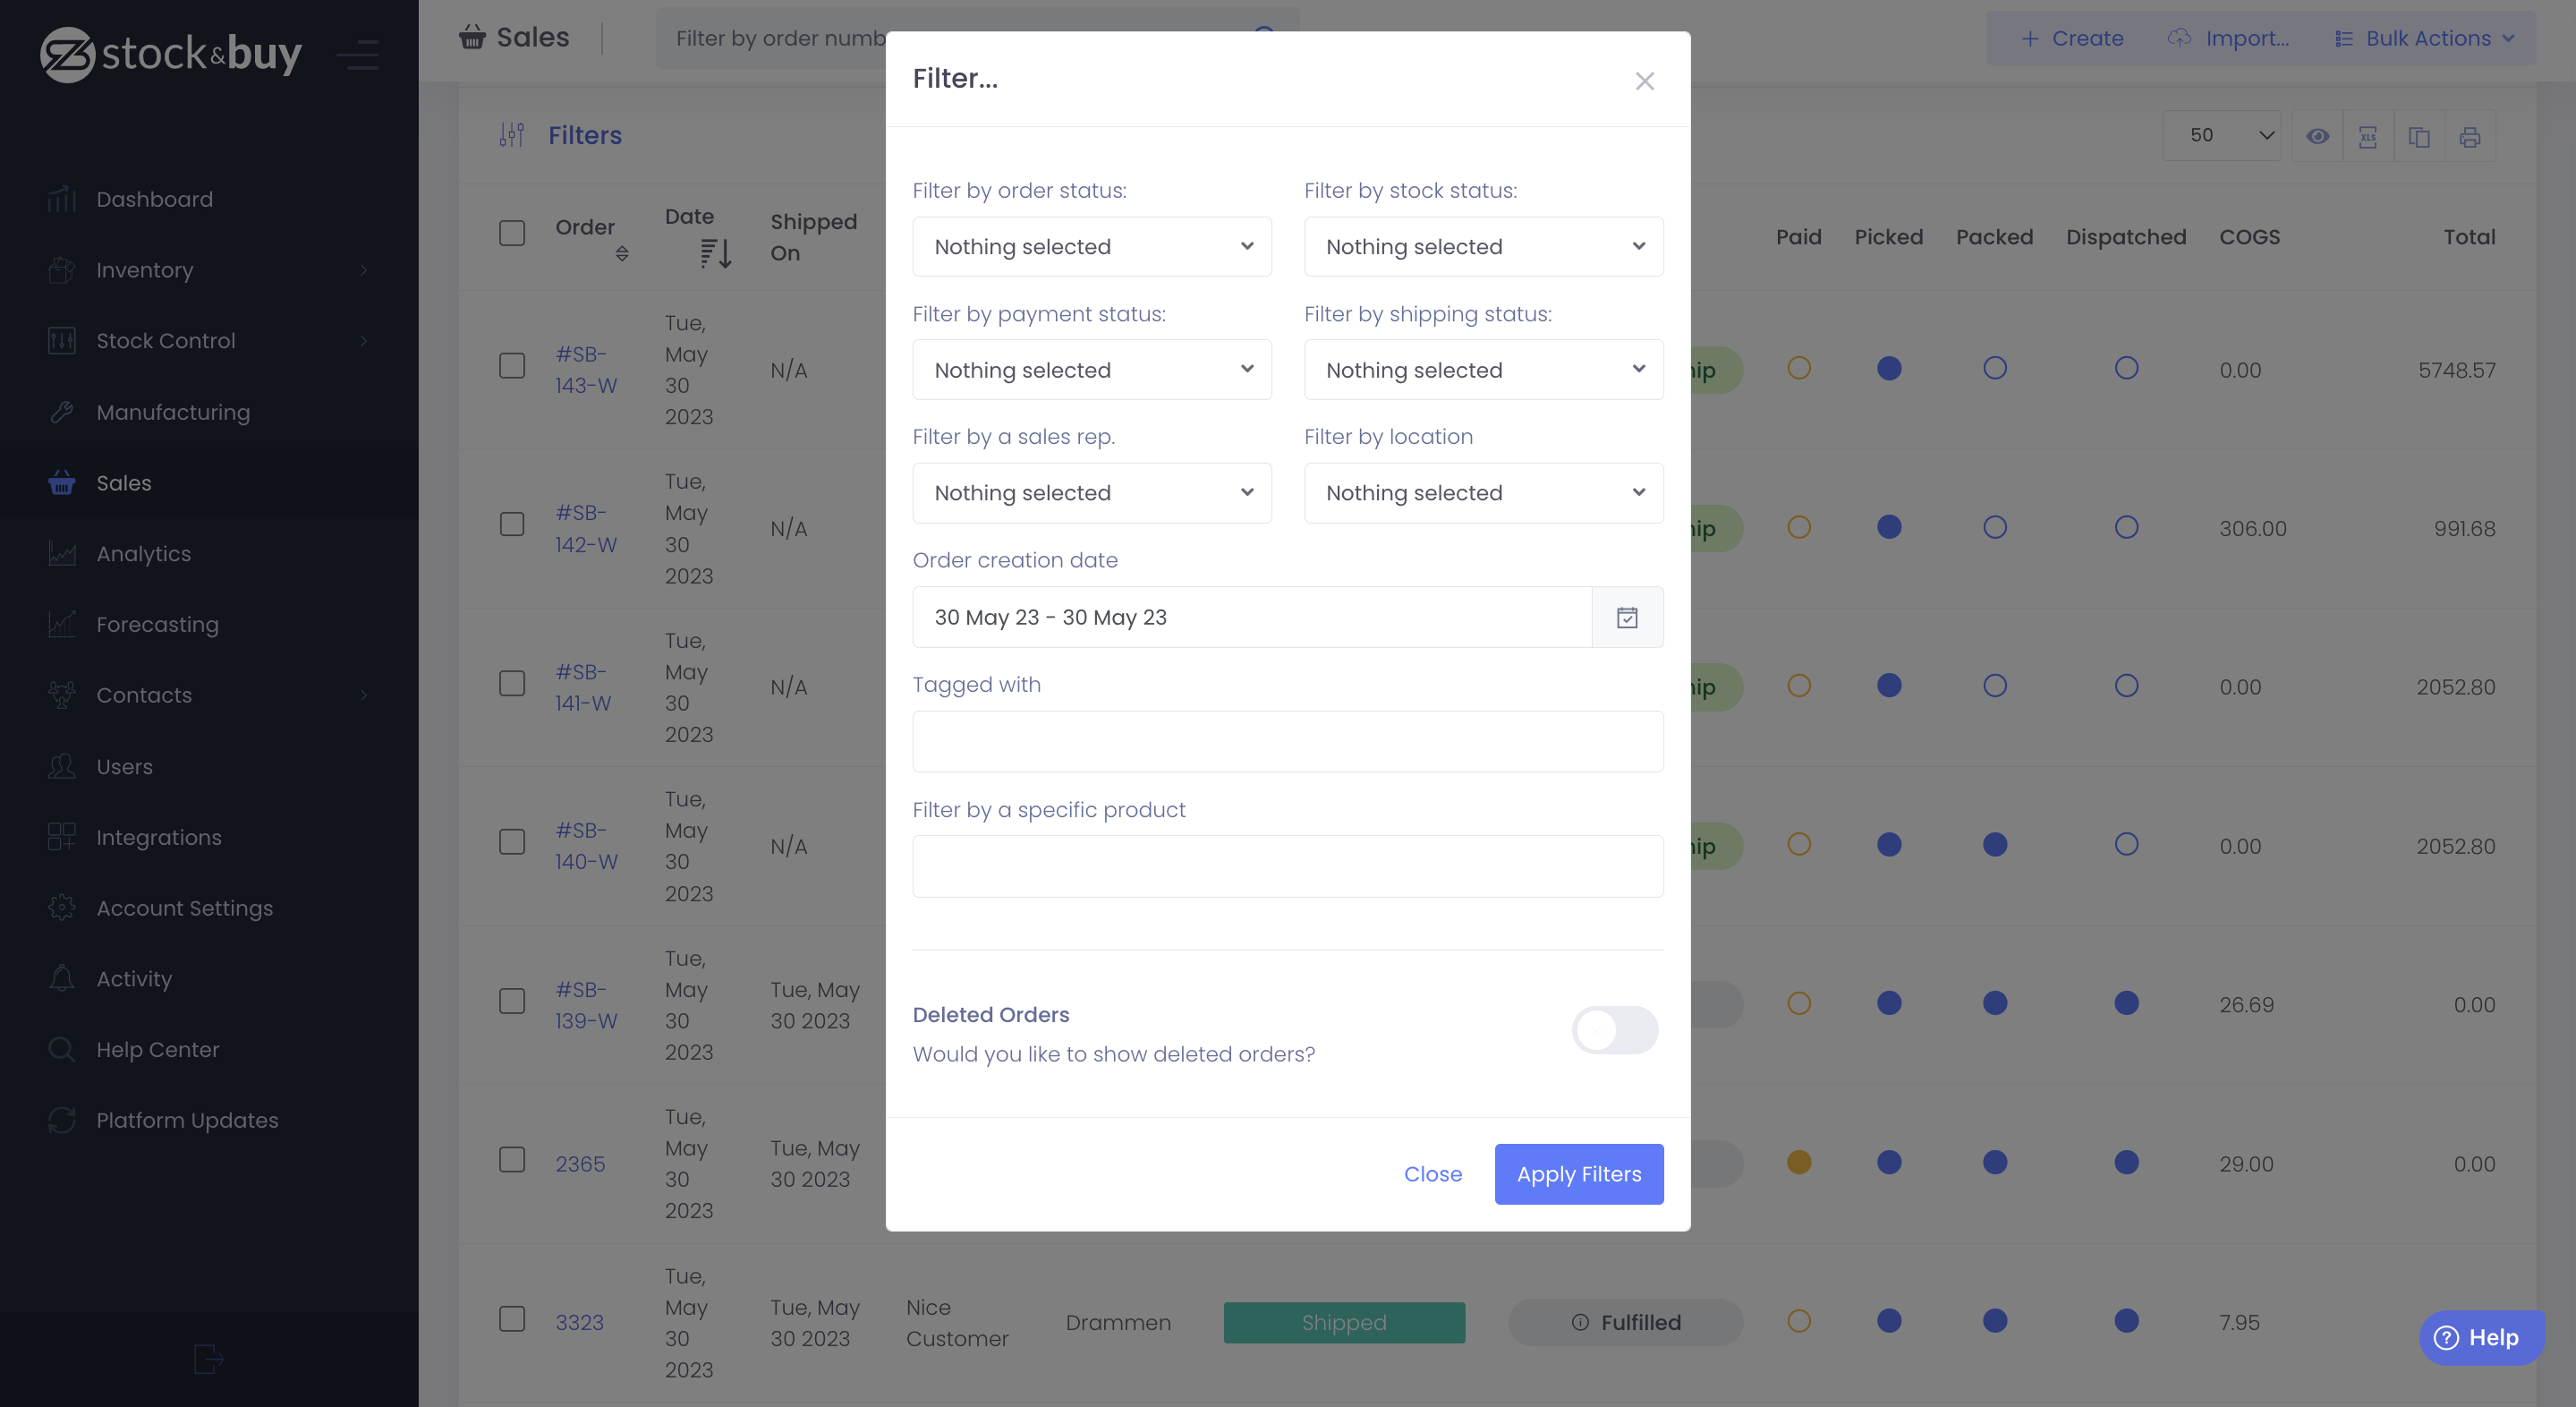The image size is (2576, 1407).
Task: Open the Filter by payment status dropdown
Action: (x=1092, y=370)
